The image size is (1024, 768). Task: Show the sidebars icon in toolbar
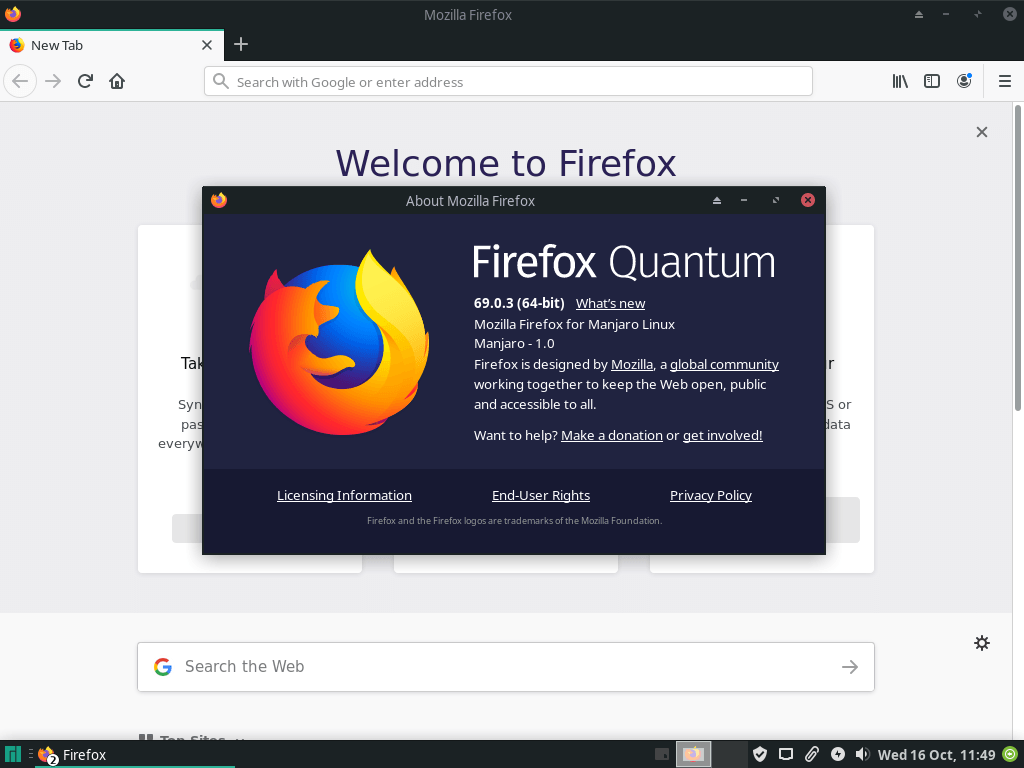pos(932,81)
